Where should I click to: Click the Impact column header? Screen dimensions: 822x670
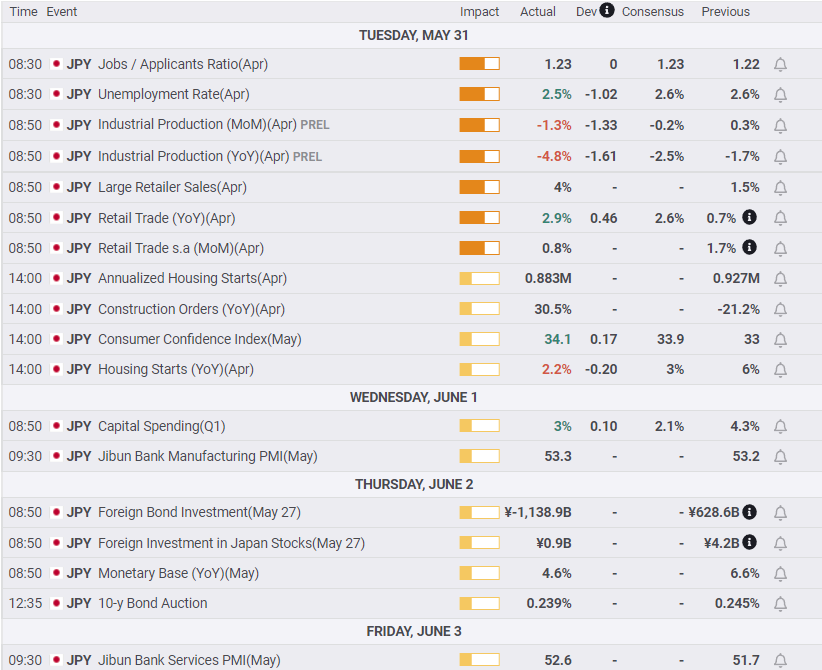[479, 12]
